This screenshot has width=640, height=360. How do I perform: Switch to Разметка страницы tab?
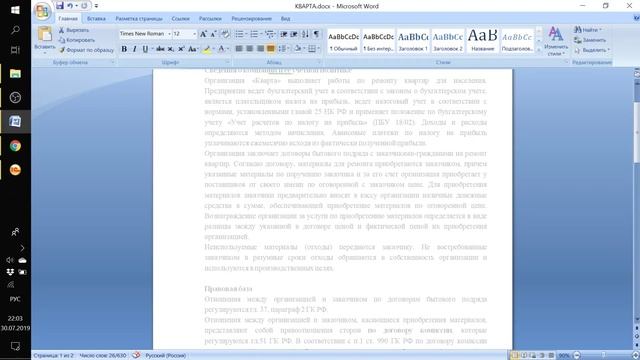point(139,19)
